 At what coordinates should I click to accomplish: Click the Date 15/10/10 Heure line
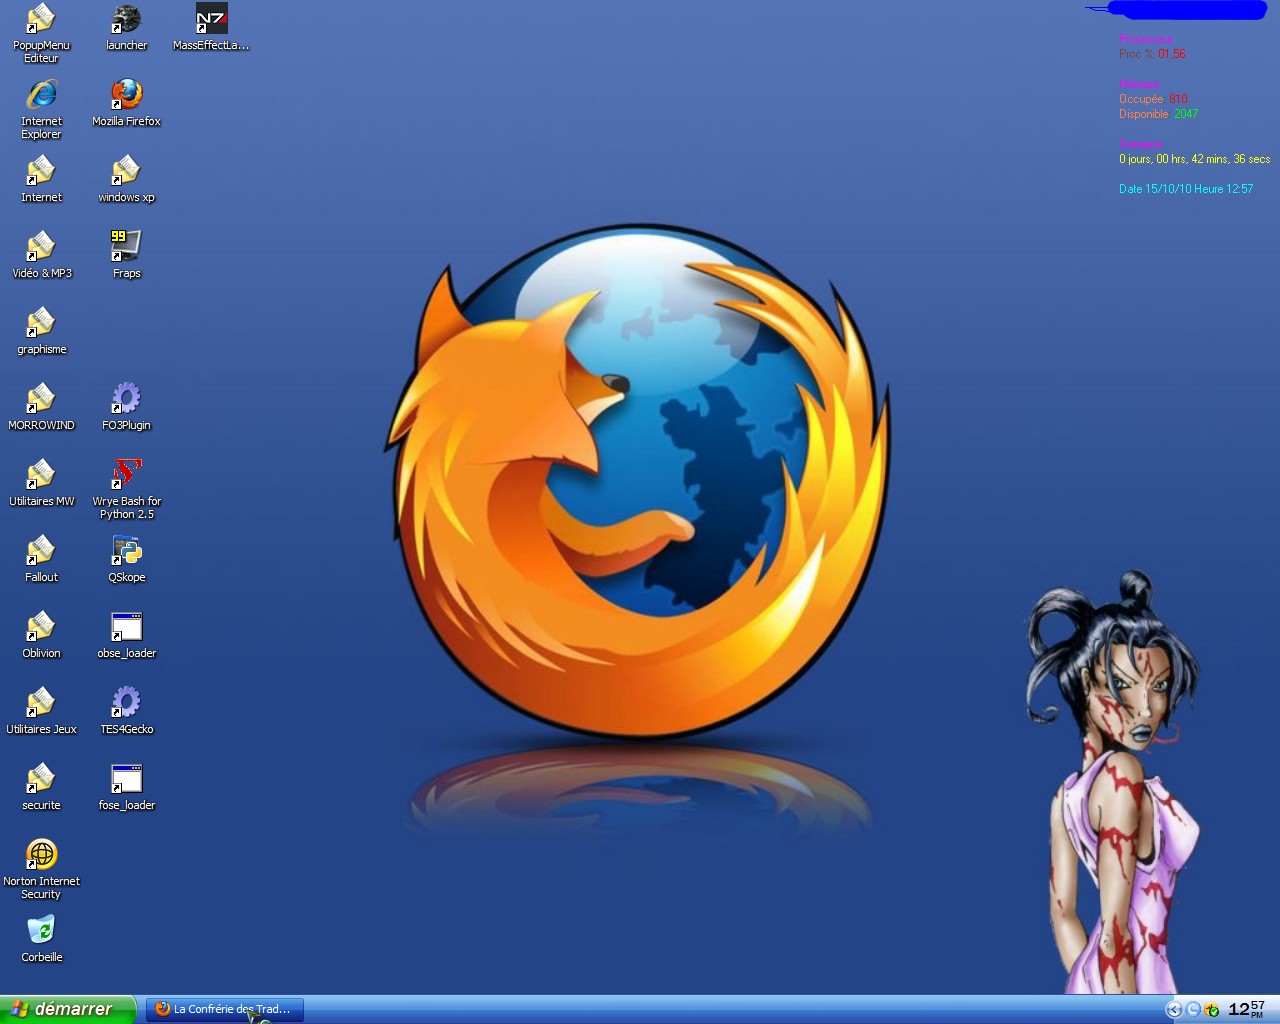point(1185,189)
